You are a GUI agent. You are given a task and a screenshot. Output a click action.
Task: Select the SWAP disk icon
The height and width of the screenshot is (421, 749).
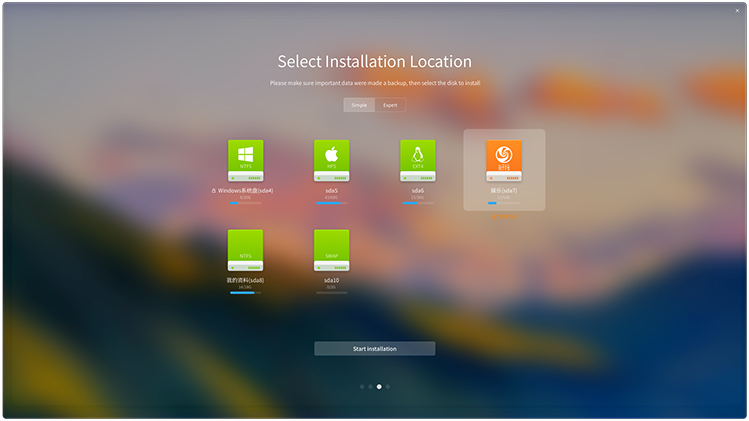pos(332,250)
